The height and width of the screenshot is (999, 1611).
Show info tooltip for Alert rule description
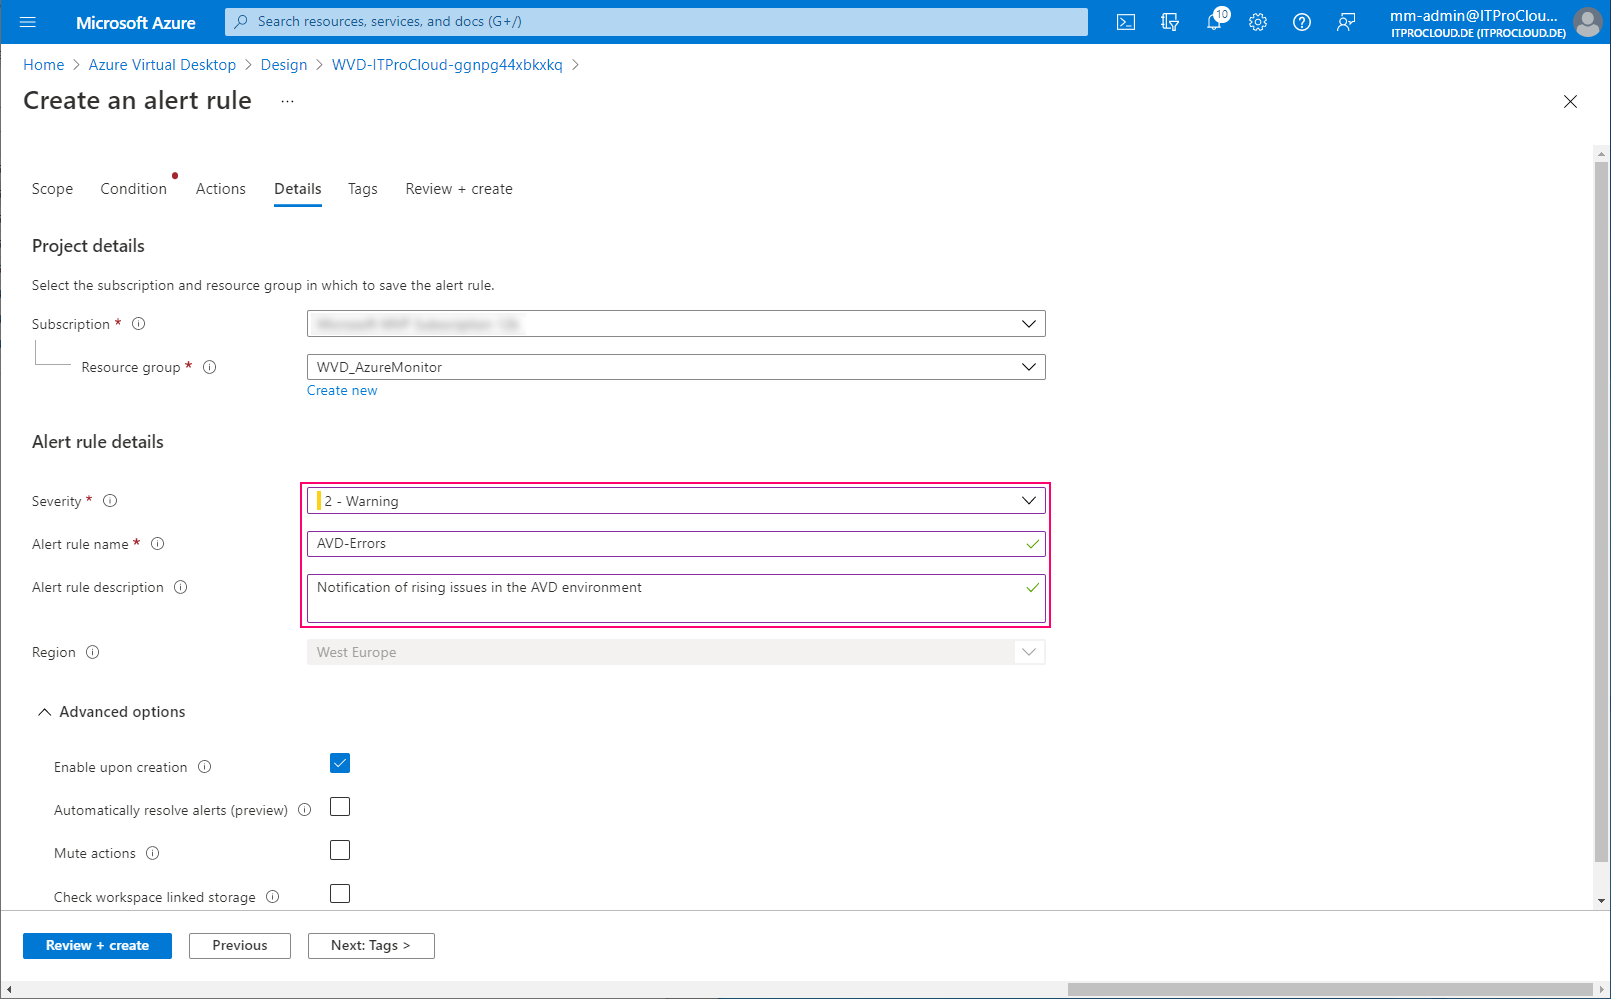click(180, 587)
